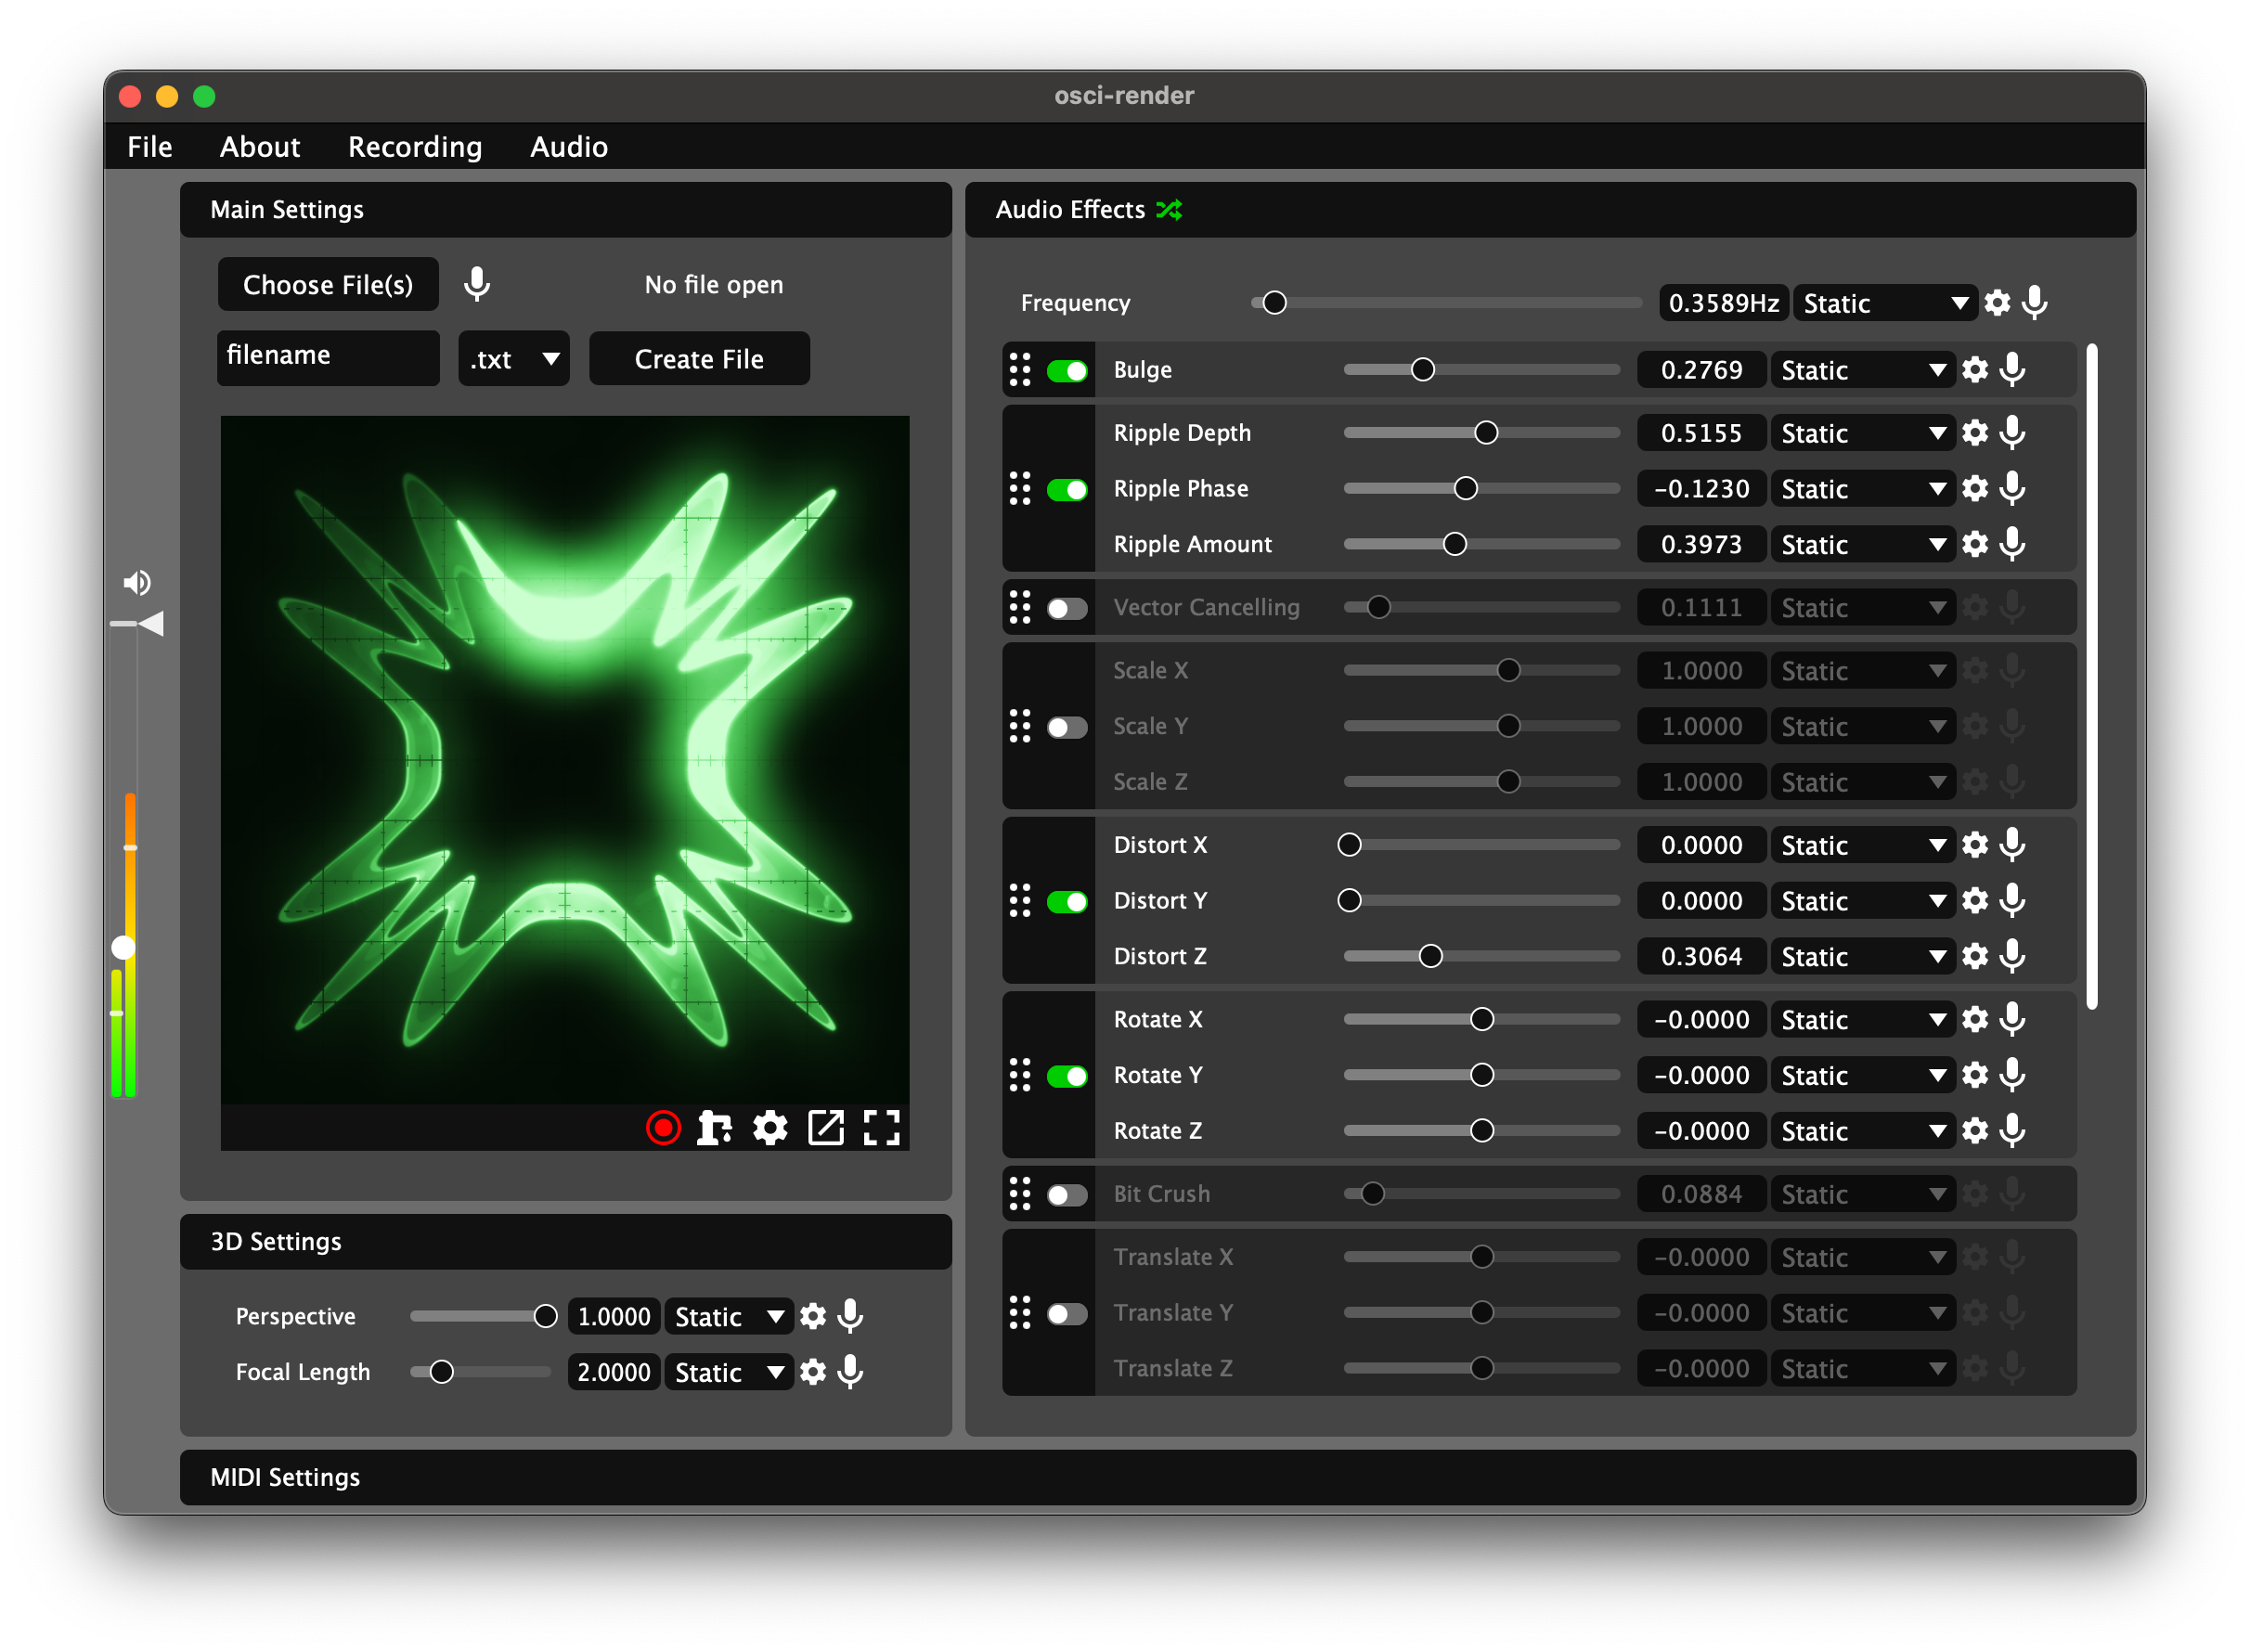This screenshot has width=2250, height=1652.
Task: Open the Recording menu
Action: 414,147
